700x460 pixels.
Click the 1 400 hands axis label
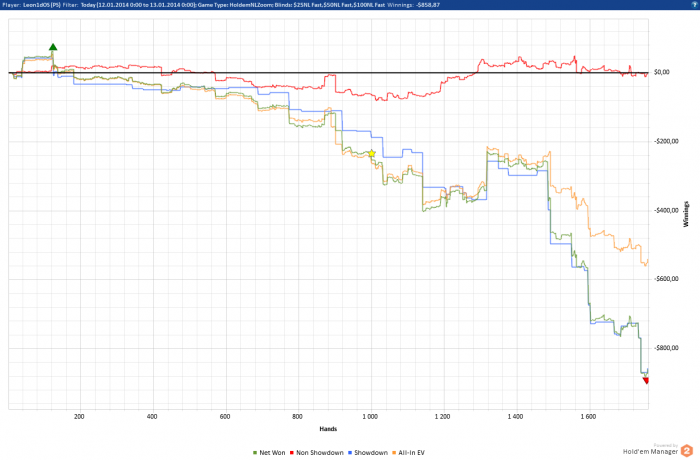pyautogui.click(x=515, y=416)
